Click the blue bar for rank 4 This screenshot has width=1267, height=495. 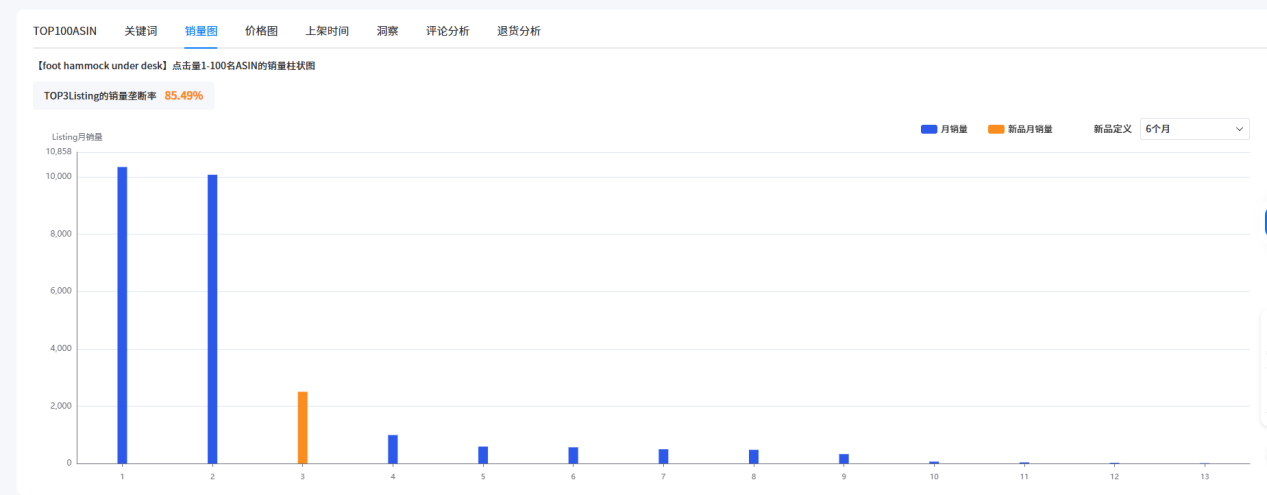coord(393,449)
